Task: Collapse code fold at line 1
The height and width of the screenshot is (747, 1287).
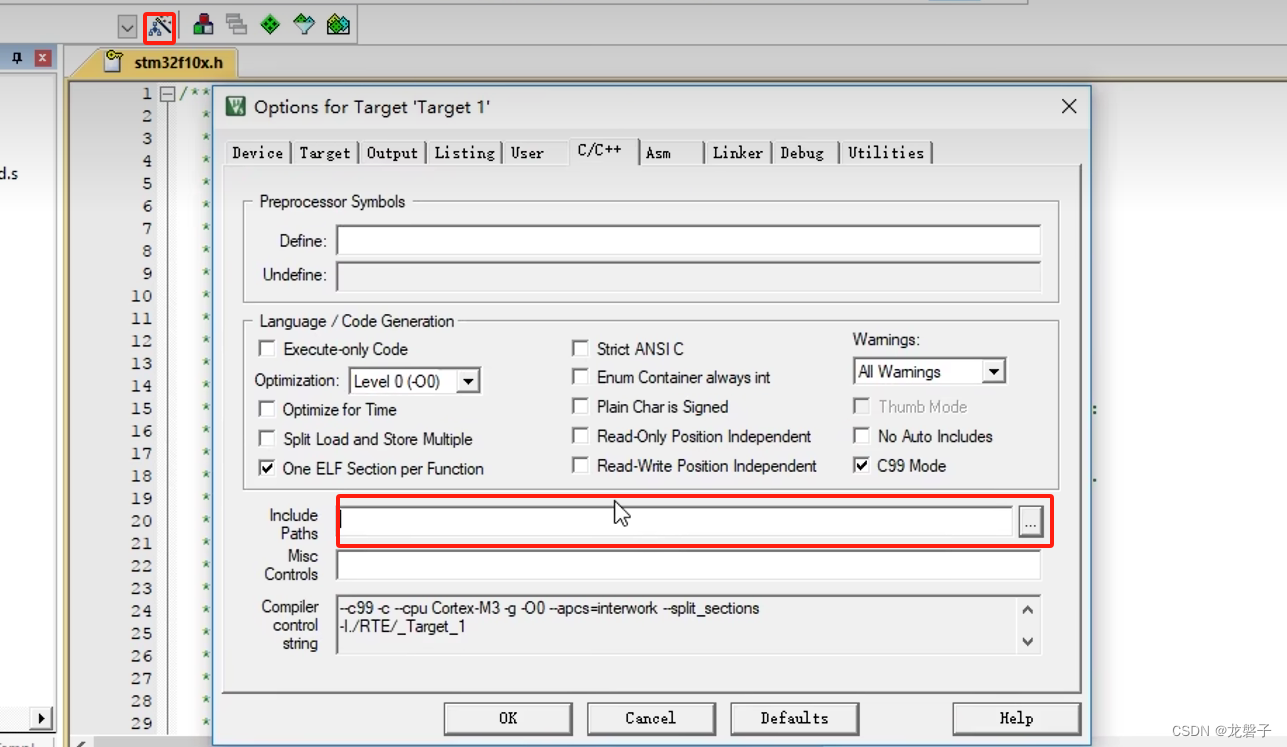Action: pos(167,94)
